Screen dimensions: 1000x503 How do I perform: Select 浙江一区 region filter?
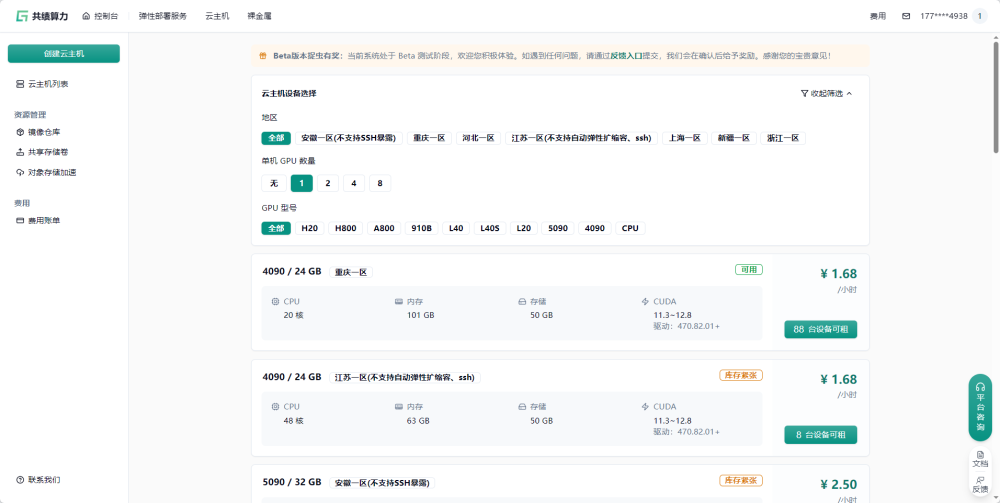click(783, 138)
